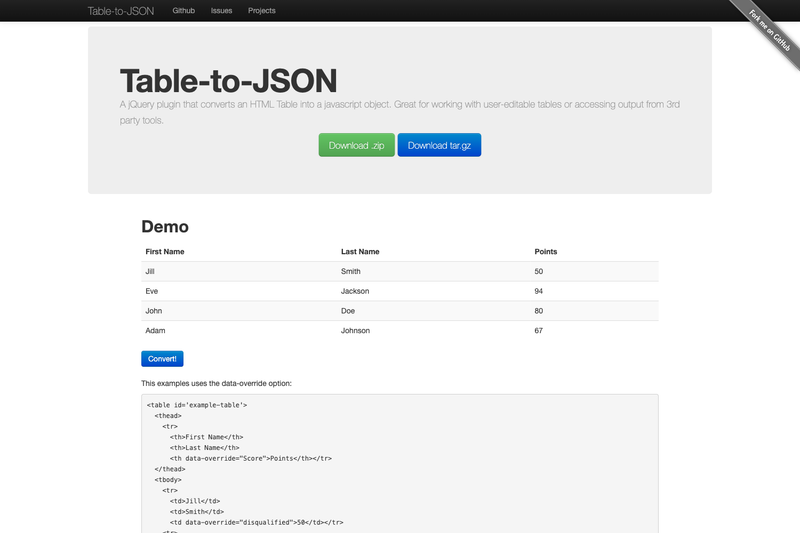Viewport: 800px width, 533px height.
Task: Click the First Name th code line
Action: coord(207,437)
